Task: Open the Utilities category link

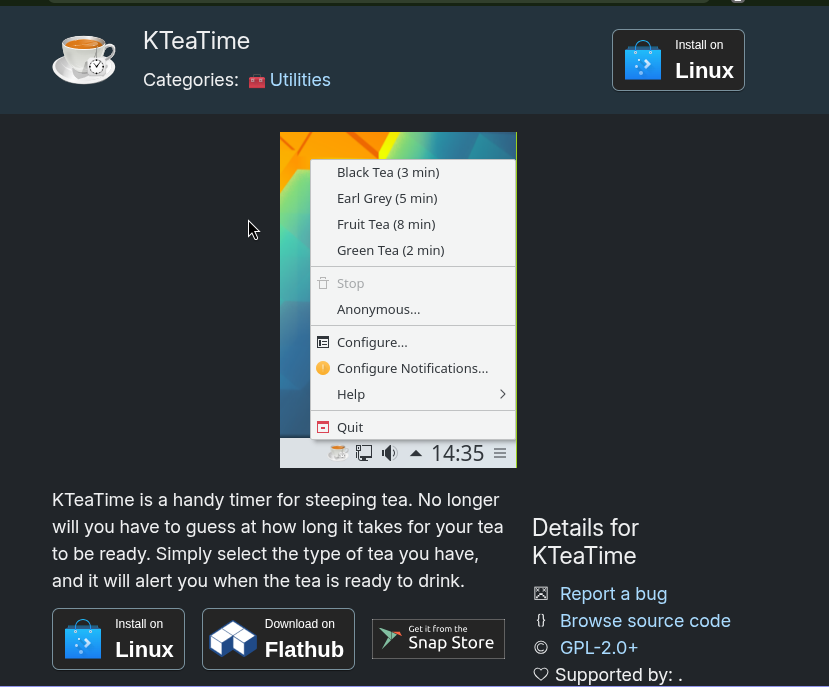Action: tap(300, 80)
